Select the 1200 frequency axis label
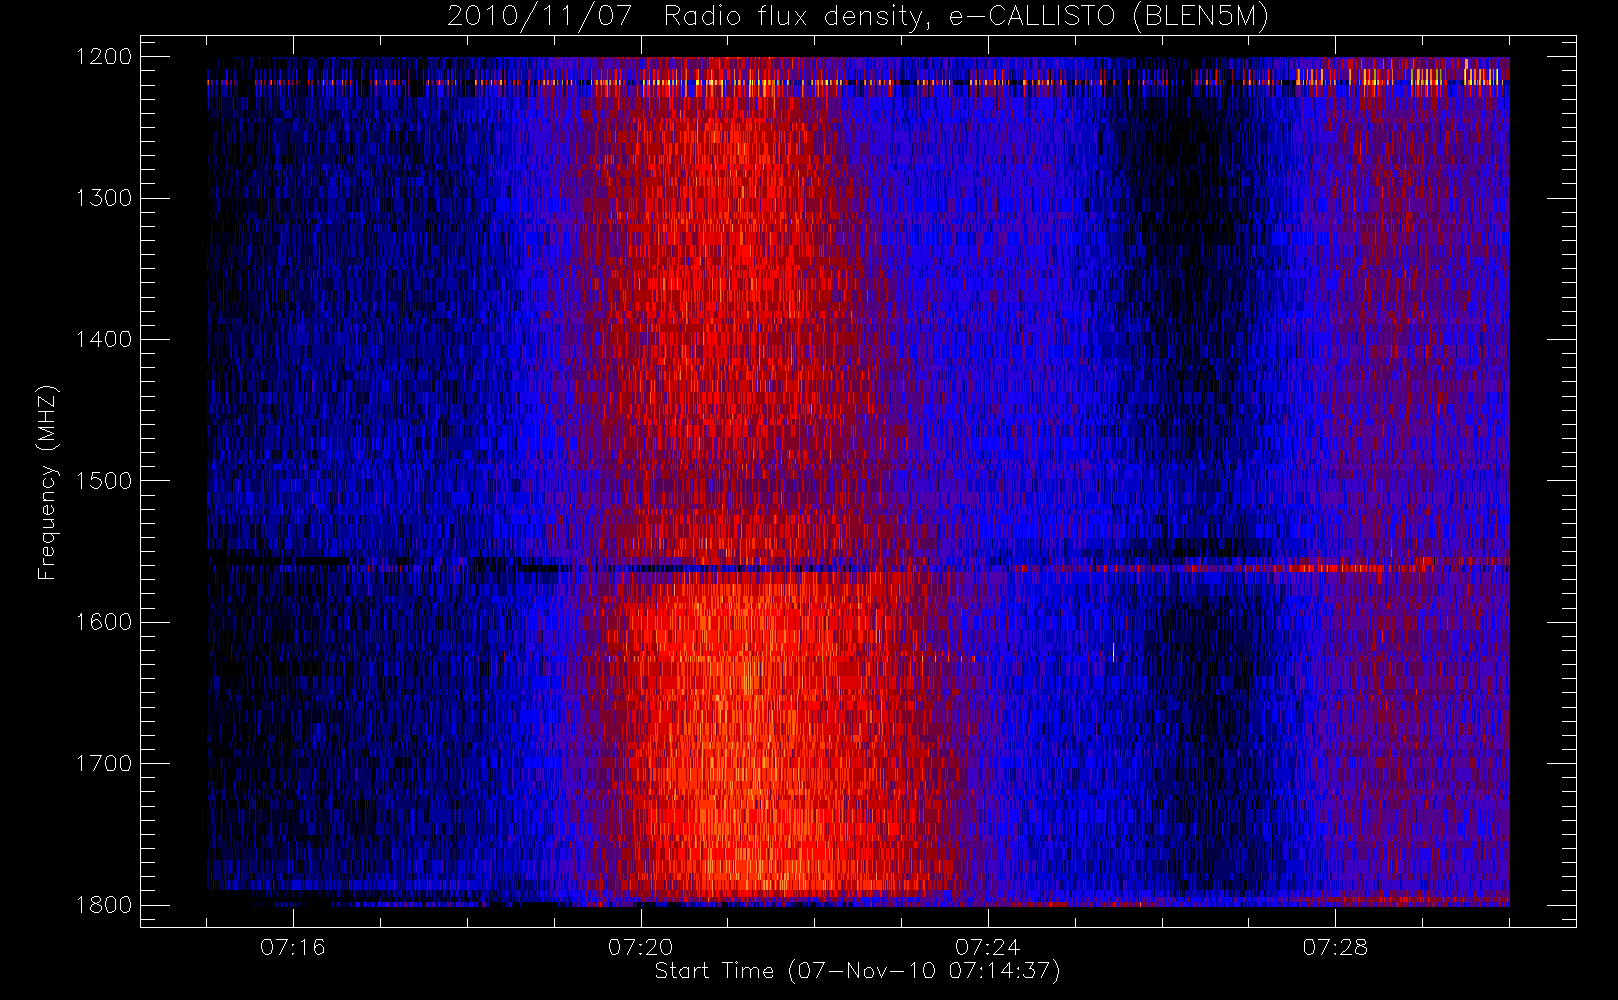This screenshot has width=1618, height=1000. click(x=103, y=57)
